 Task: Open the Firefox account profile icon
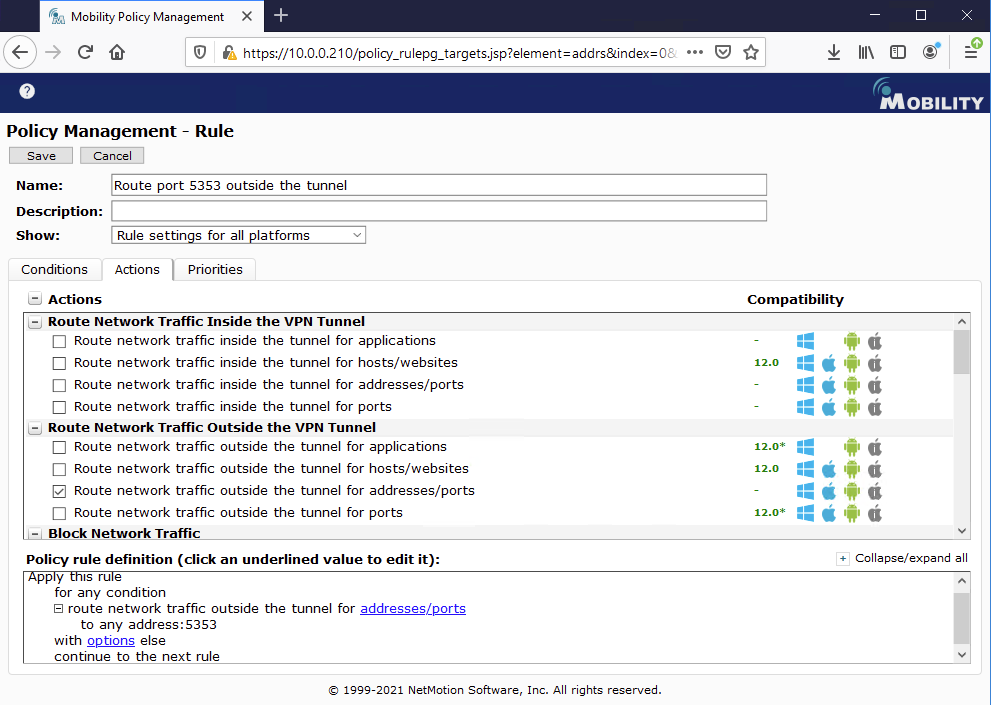[931, 52]
